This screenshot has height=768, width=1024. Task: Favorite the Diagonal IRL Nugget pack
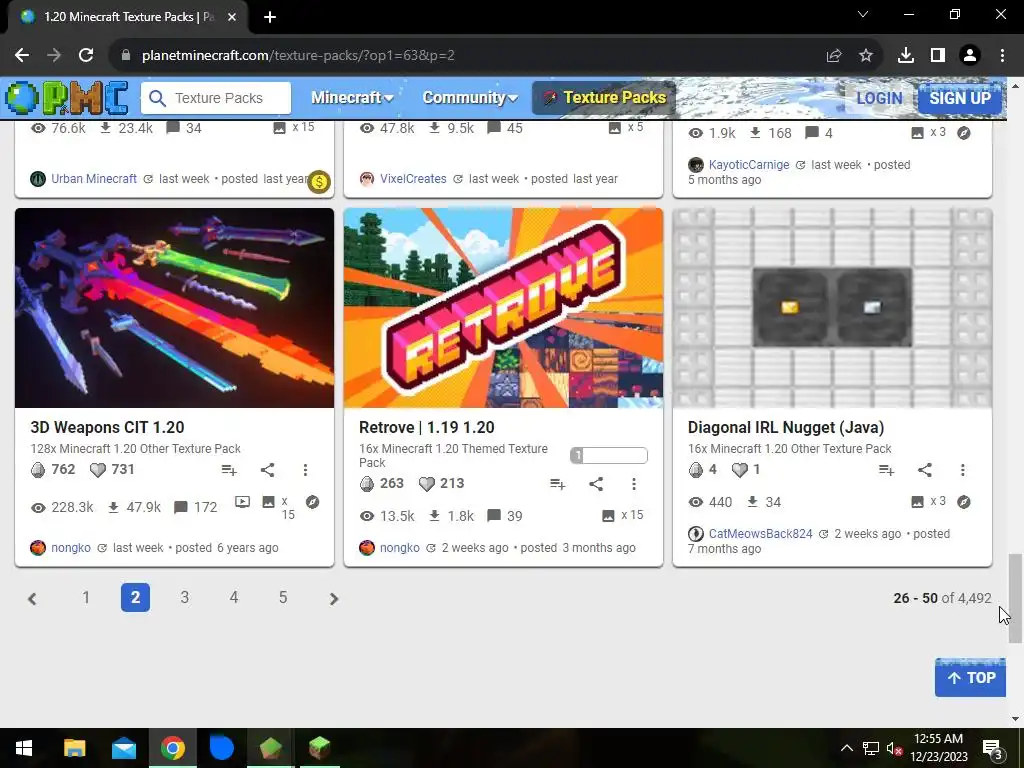[739, 470]
